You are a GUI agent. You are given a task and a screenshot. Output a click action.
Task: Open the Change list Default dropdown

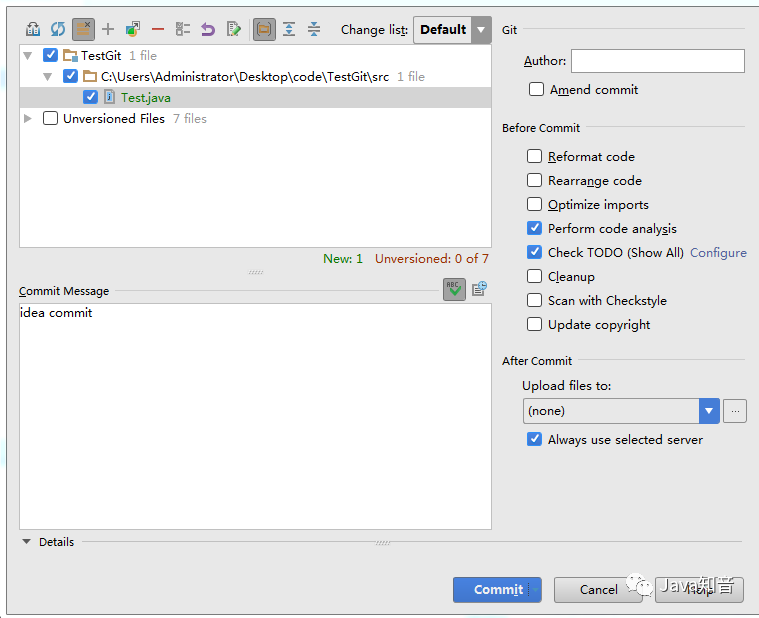[x=453, y=30]
